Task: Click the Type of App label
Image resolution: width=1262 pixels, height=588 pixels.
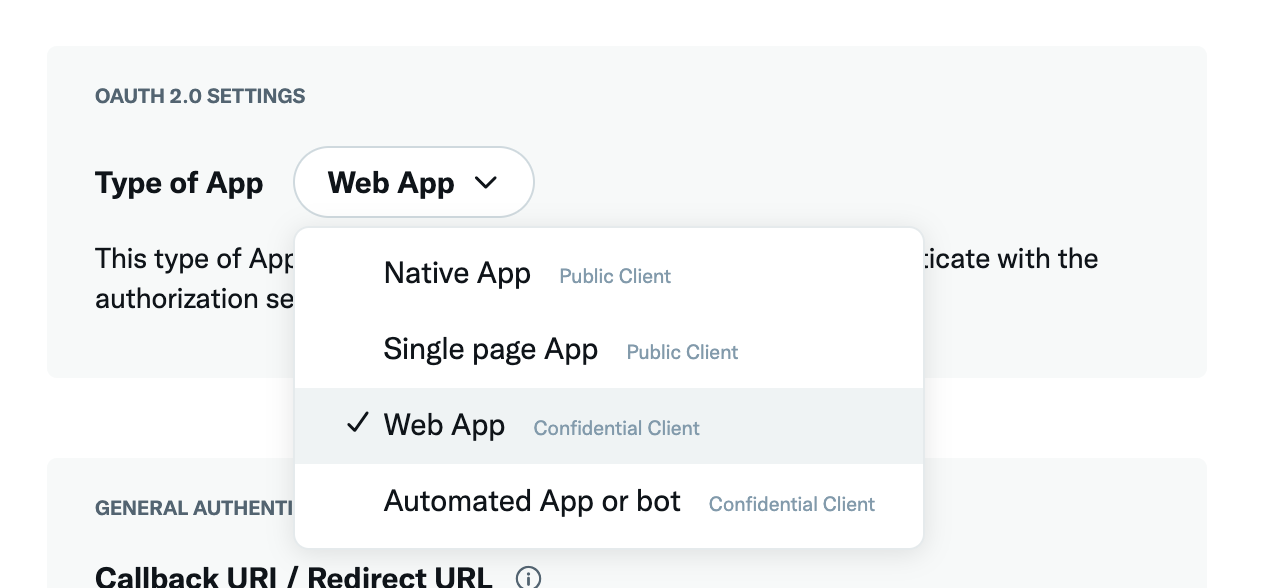Action: (179, 183)
